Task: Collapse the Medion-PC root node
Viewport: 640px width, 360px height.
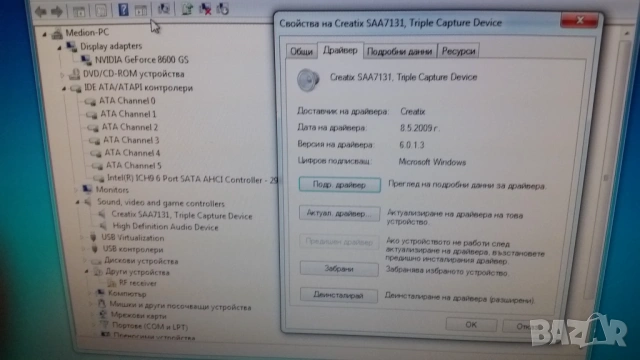Action: 44,35
